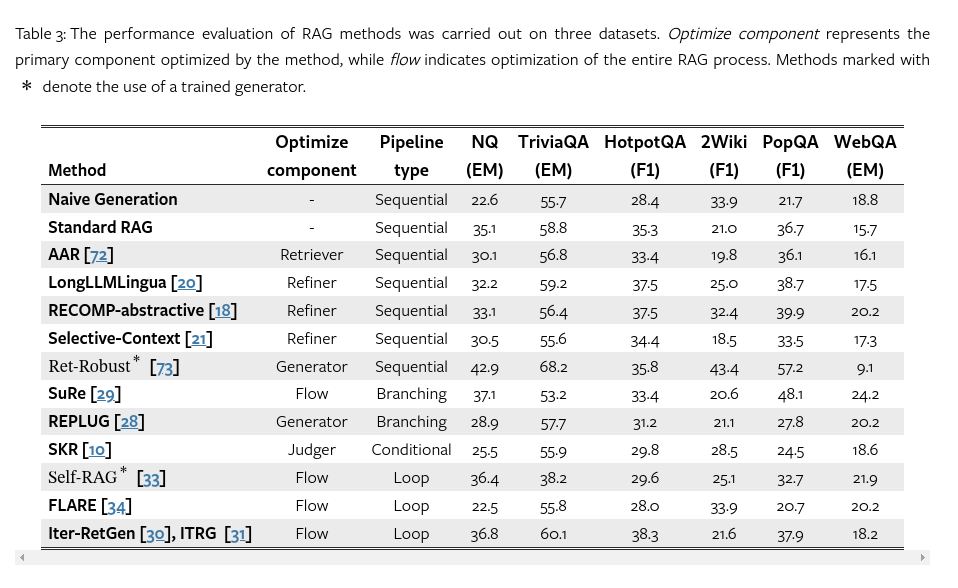Follow Selective-Context citation 21
Image resolution: width=958 pixels, height=588 pixels.
click(x=198, y=339)
